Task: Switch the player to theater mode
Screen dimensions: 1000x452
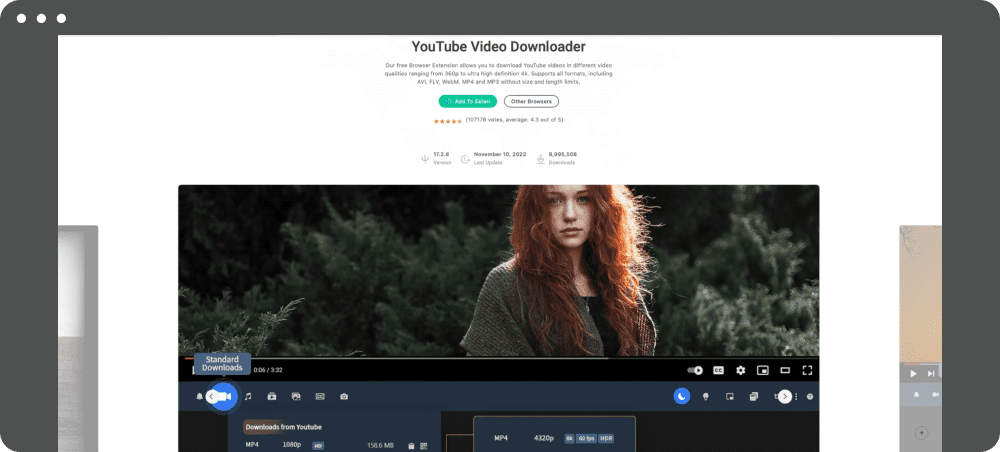Action: coord(785,370)
